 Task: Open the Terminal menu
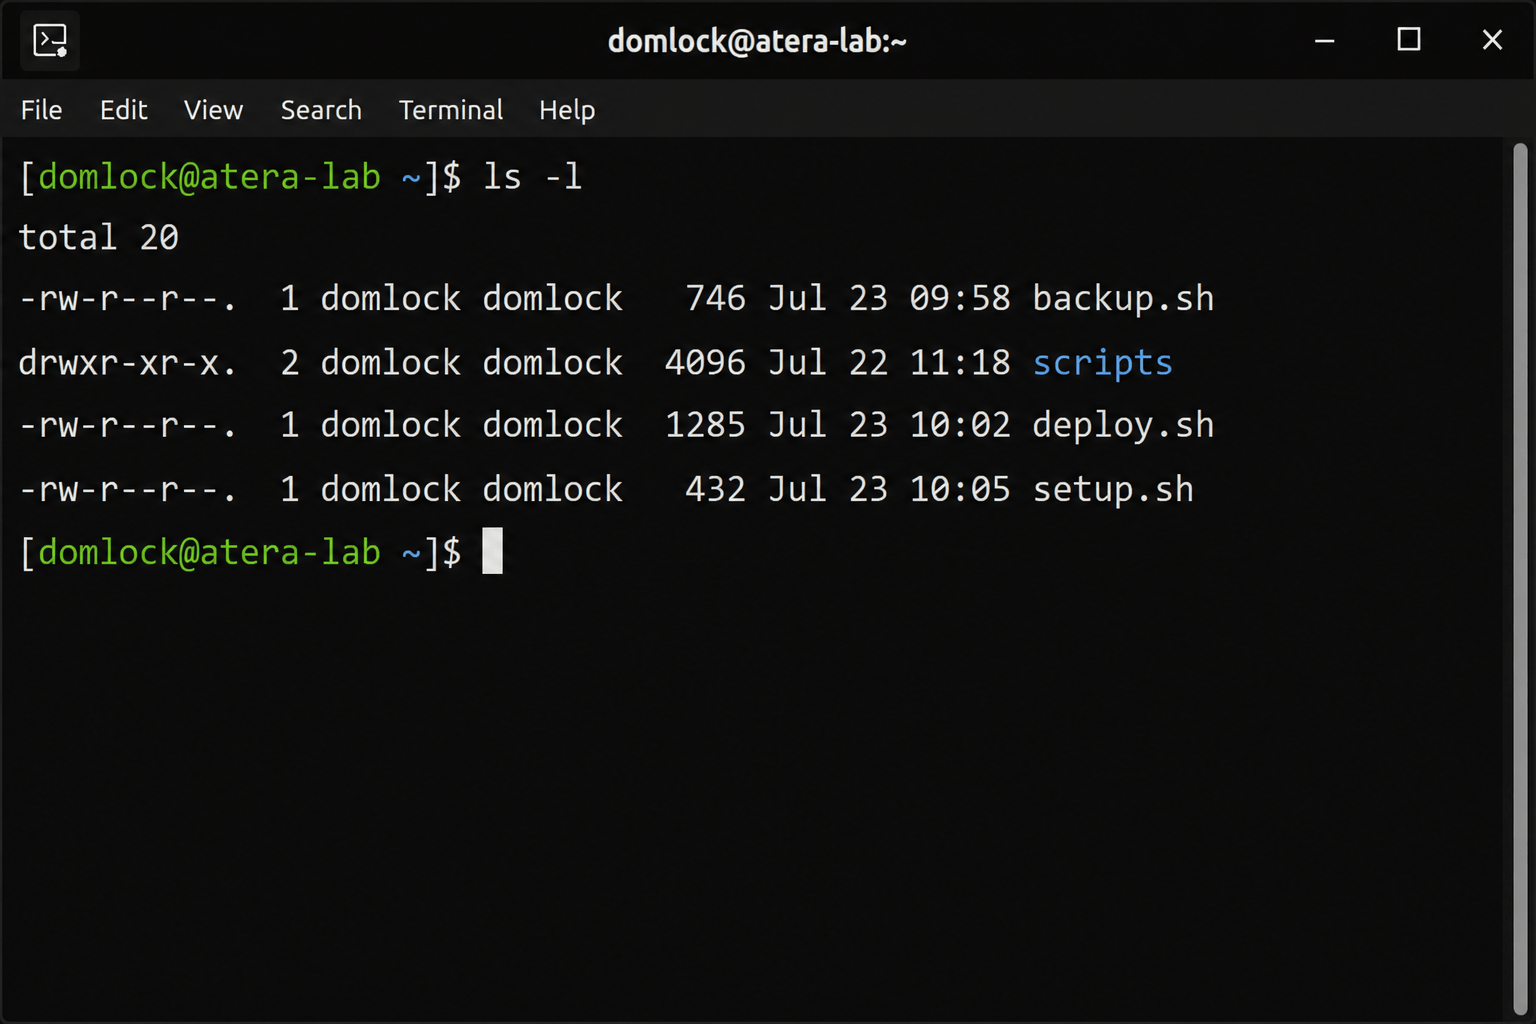coord(451,110)
